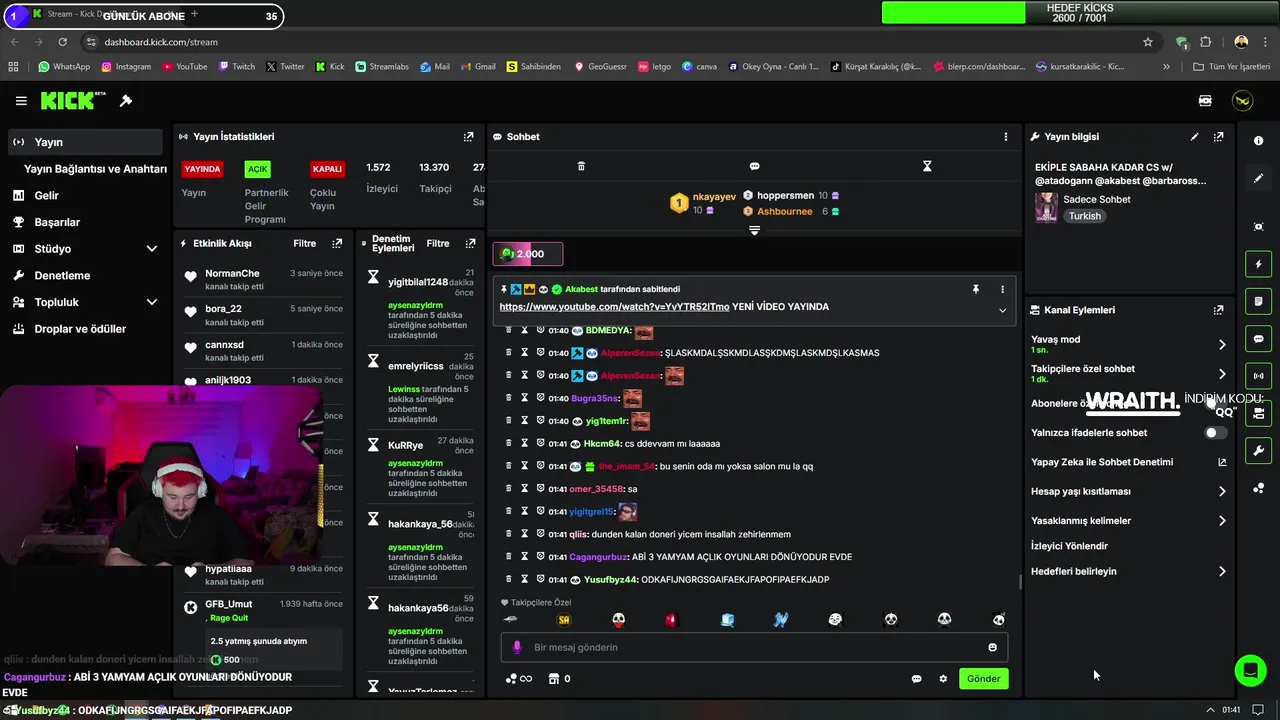
Task: Delete BDMEDYA's chat message with trash icon
Action: click(x=508, y=330)
